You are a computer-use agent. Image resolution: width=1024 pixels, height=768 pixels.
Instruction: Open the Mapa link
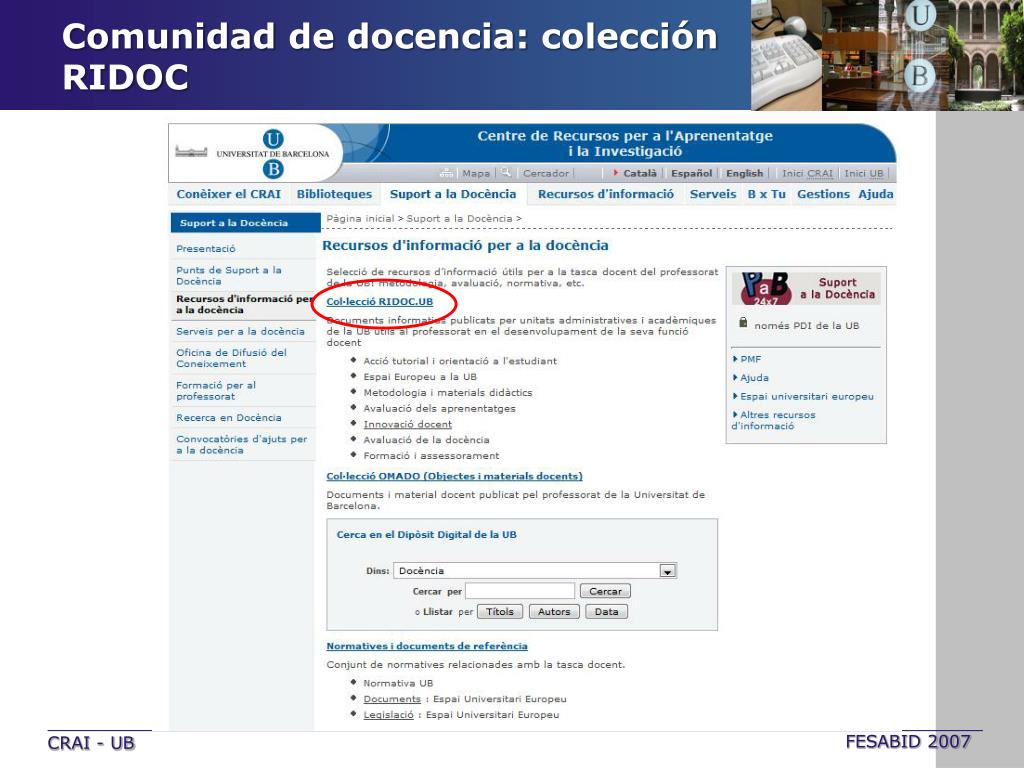476,173
